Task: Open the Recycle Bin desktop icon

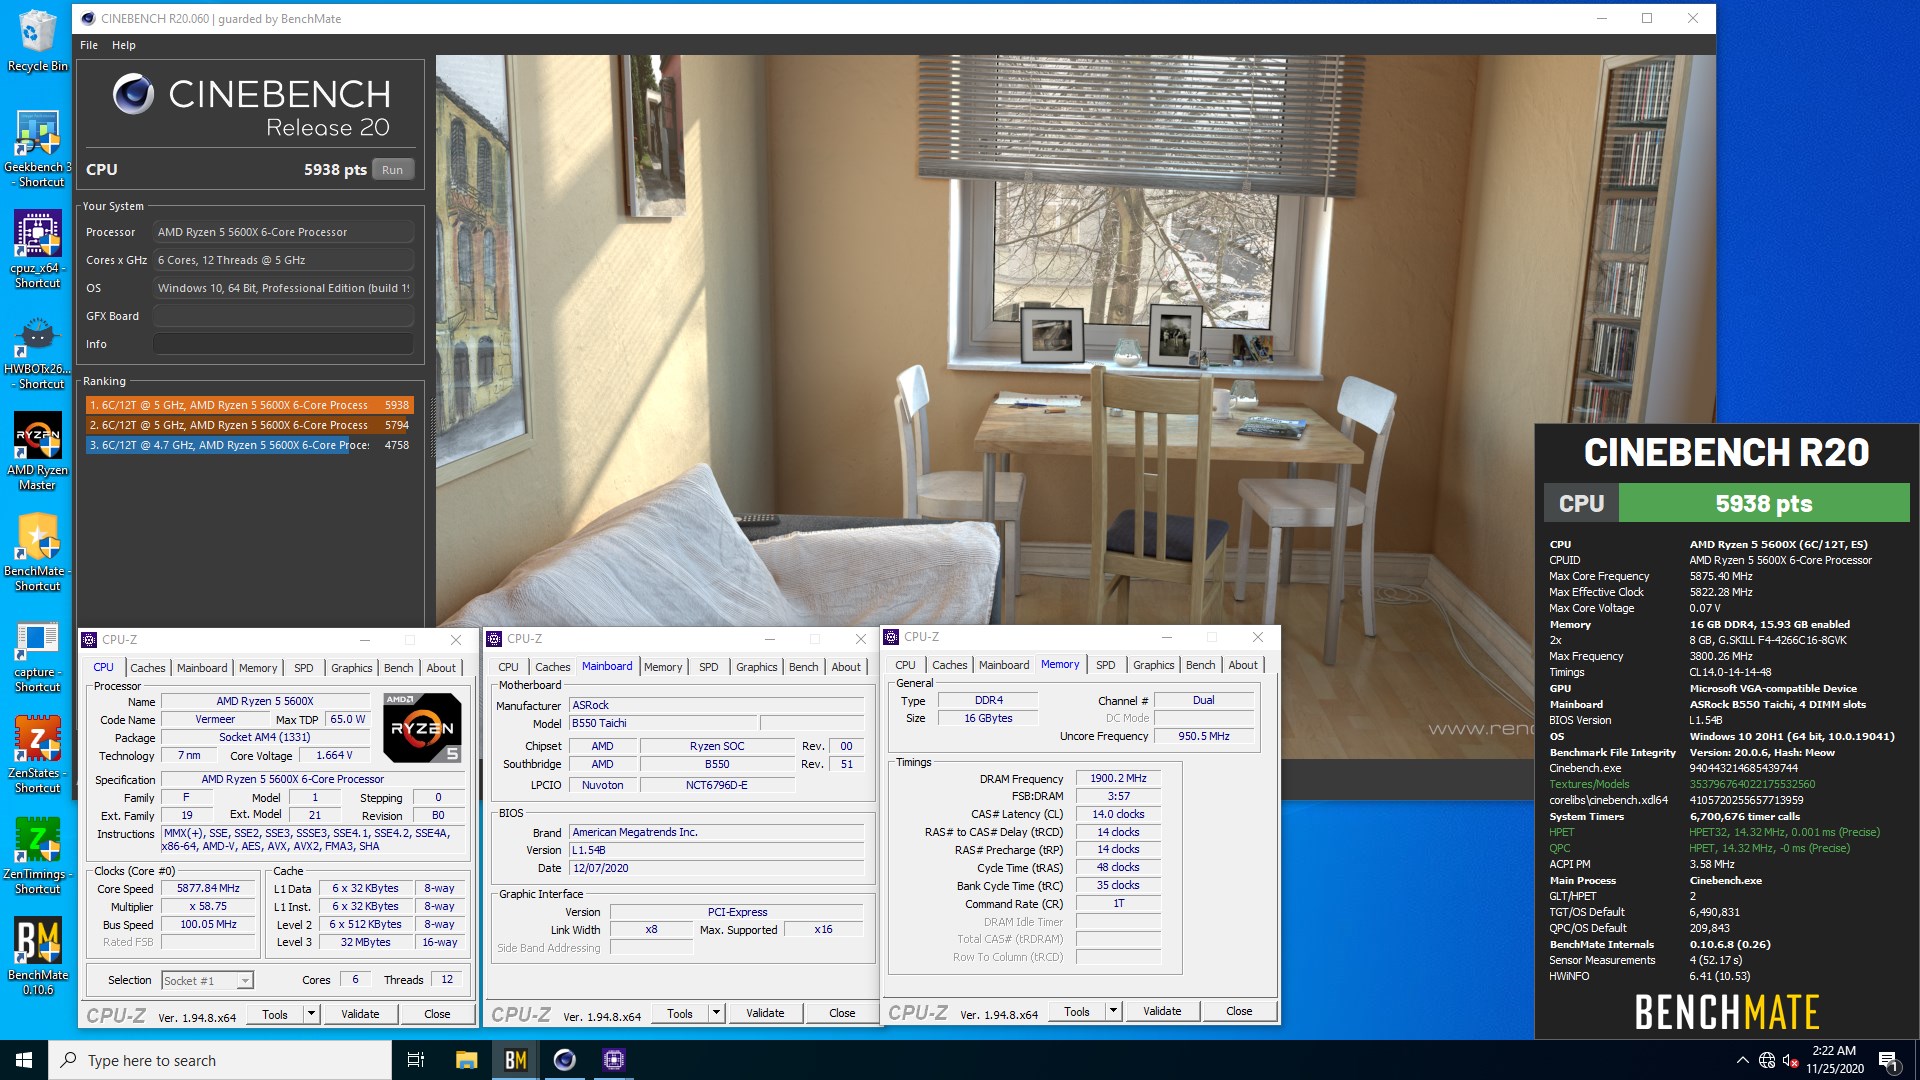Action: pos(37,40)
